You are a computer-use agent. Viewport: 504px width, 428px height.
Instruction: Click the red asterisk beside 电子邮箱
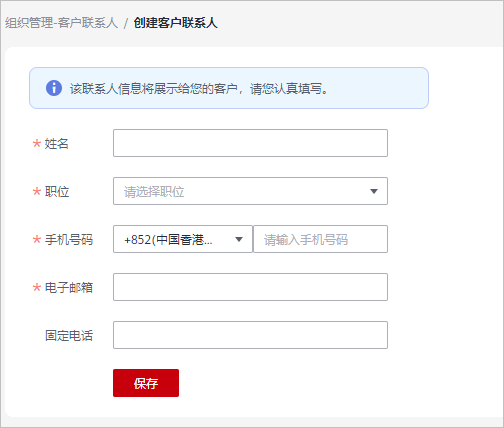(x=37, y=287)
